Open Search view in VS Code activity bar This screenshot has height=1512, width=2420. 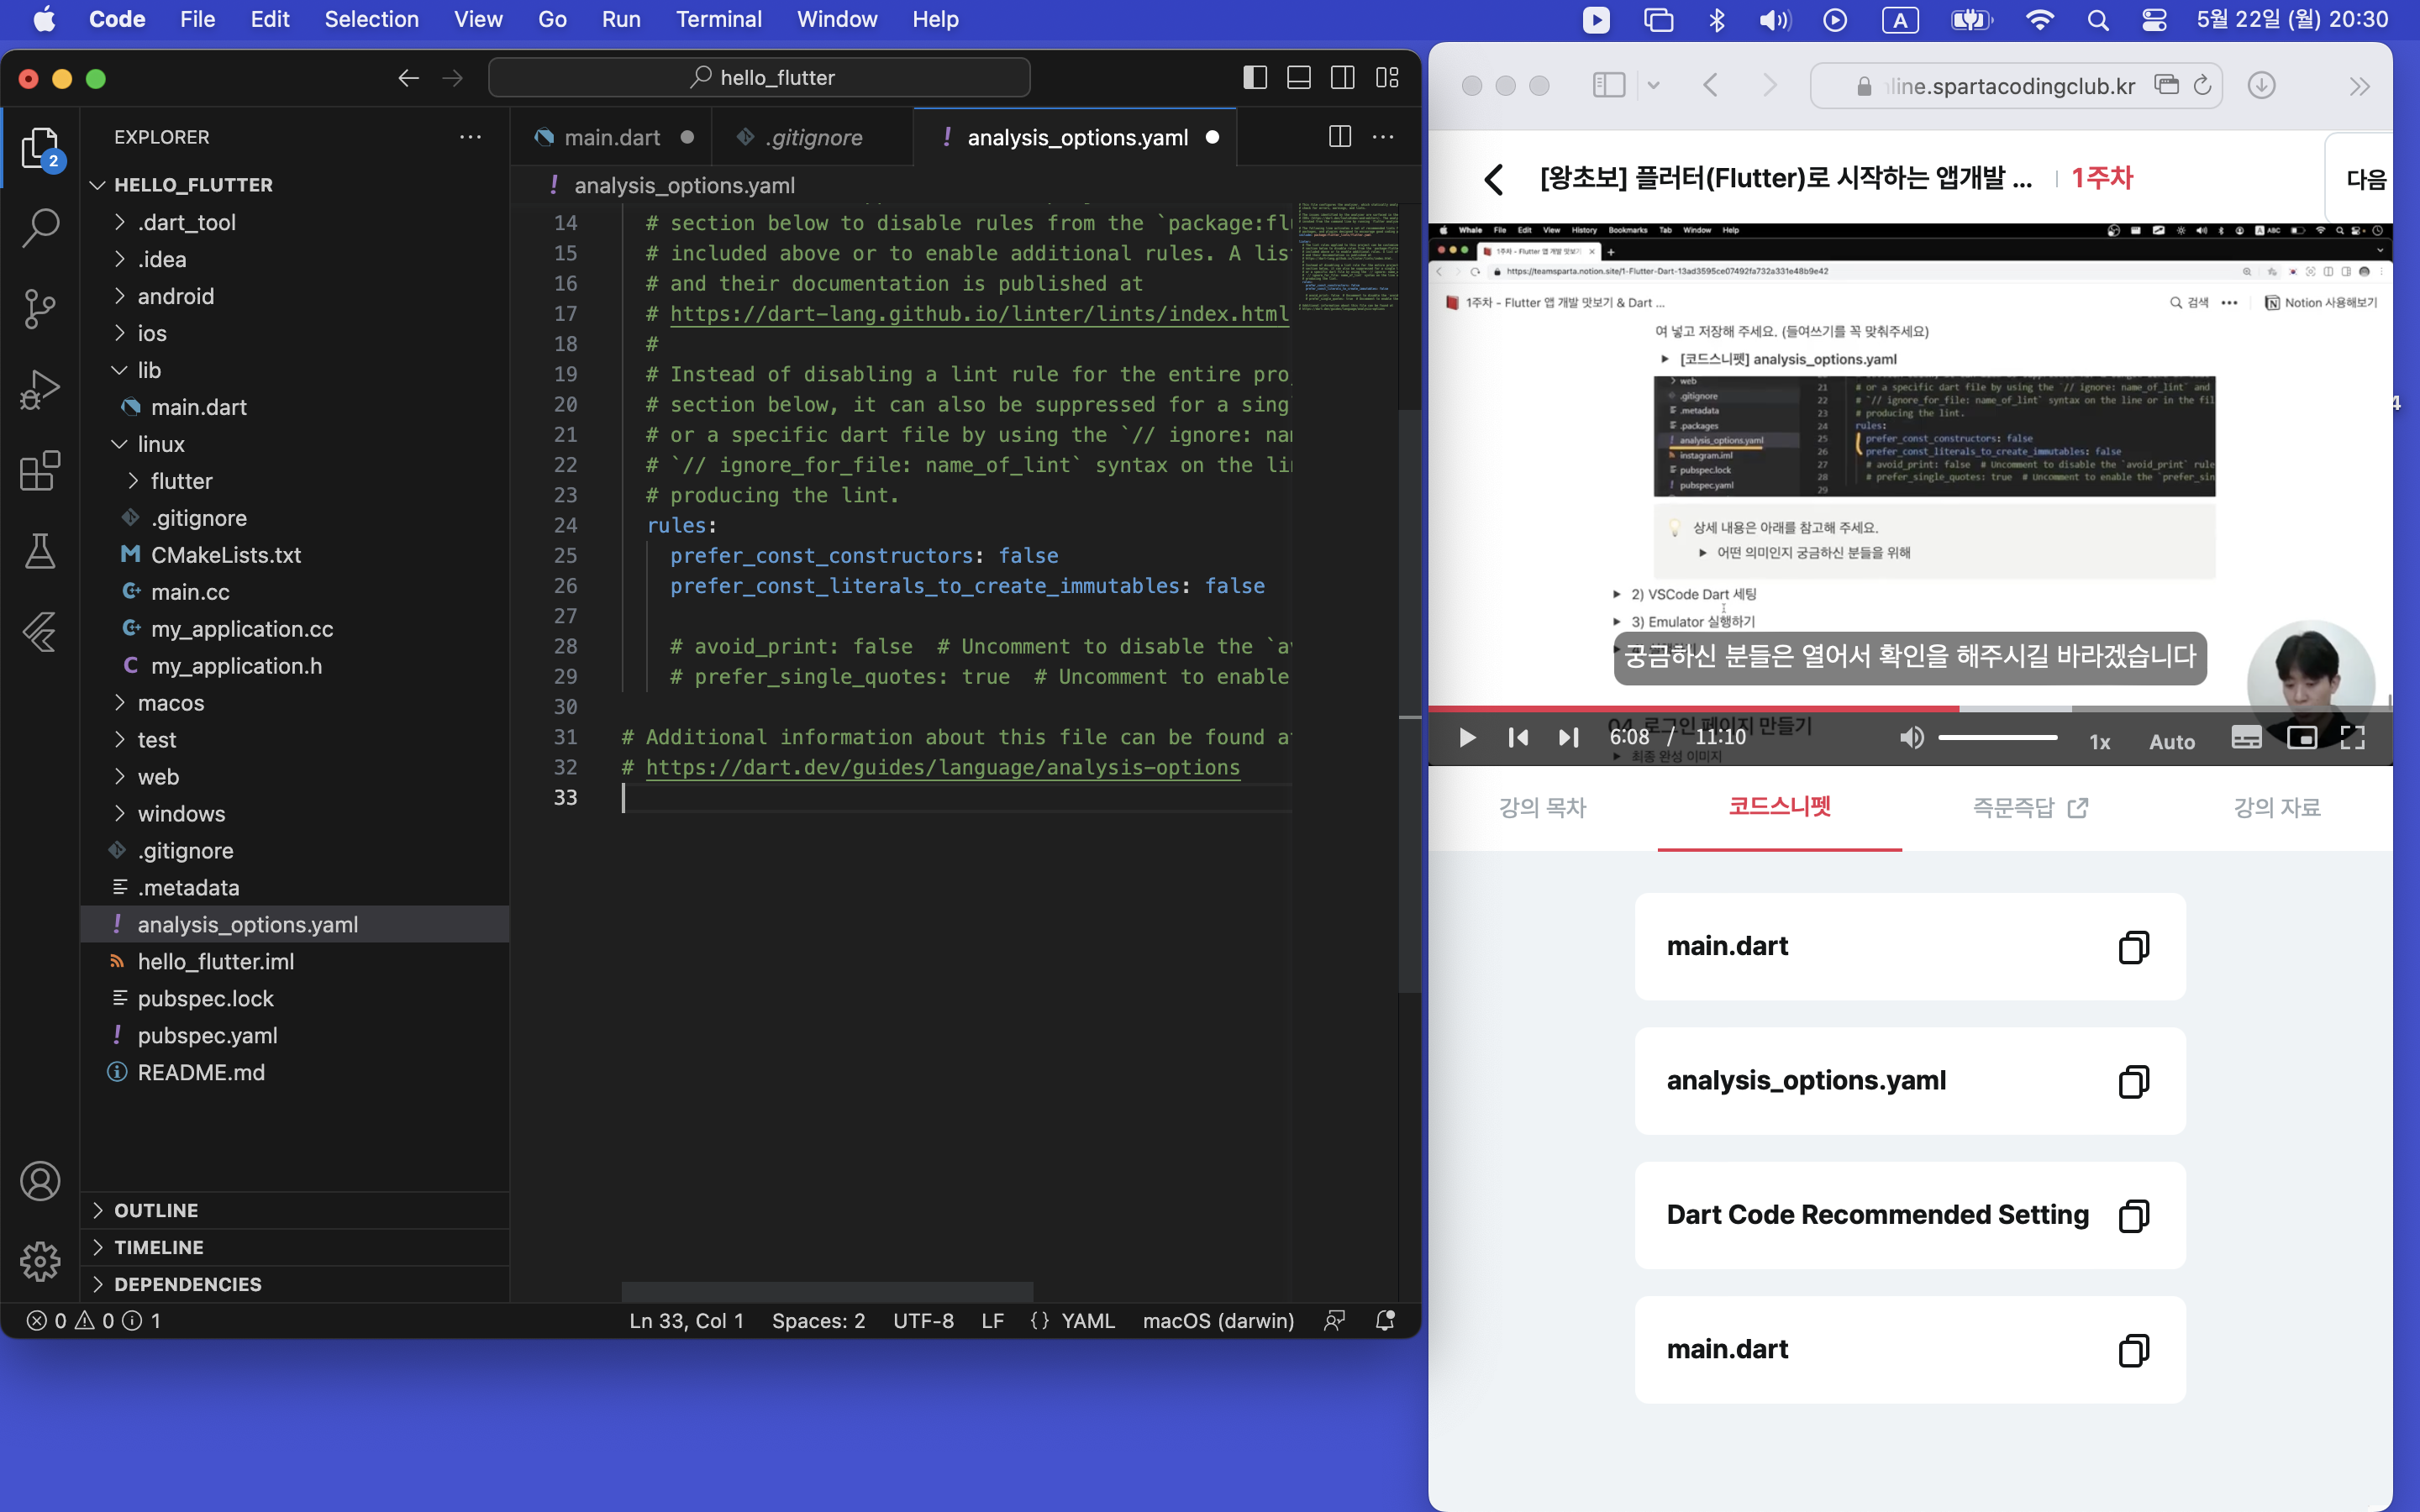(40, 228)
